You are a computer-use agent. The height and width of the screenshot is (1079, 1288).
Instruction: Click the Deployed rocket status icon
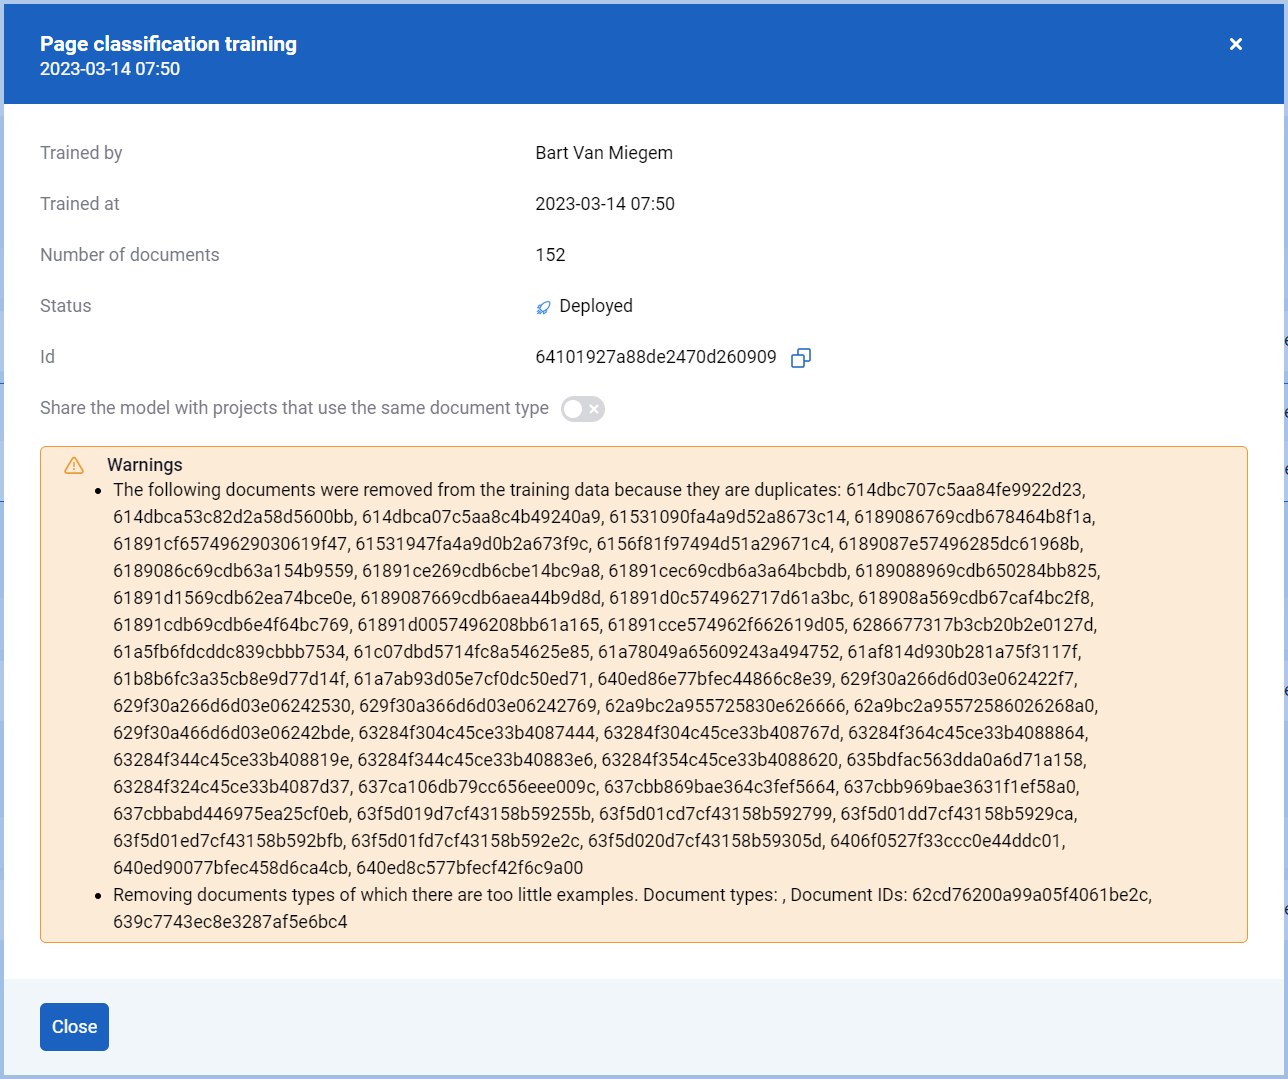tap(543, 307)
